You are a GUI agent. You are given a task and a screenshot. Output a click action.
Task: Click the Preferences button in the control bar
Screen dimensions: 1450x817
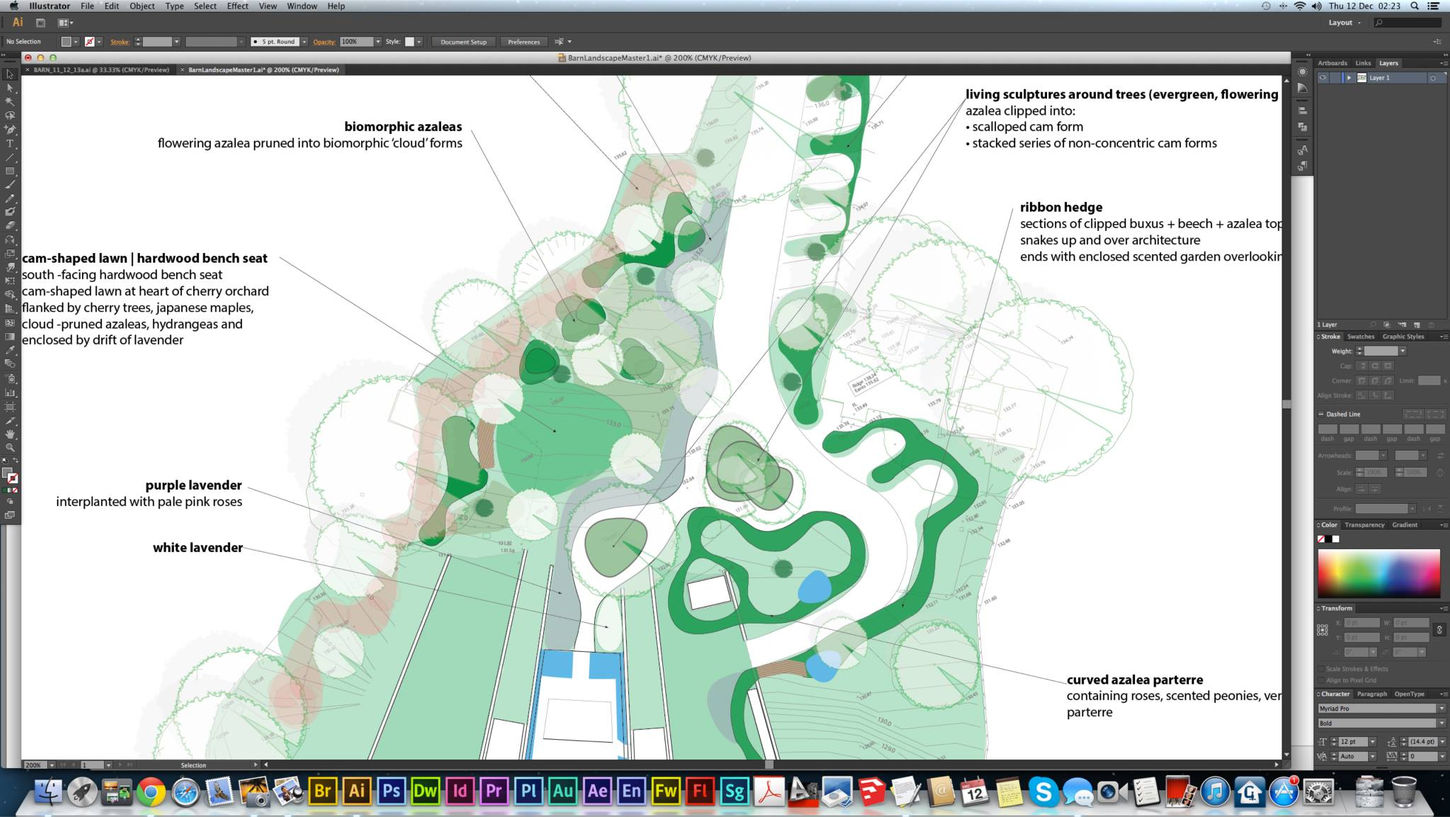click(526, 42)
